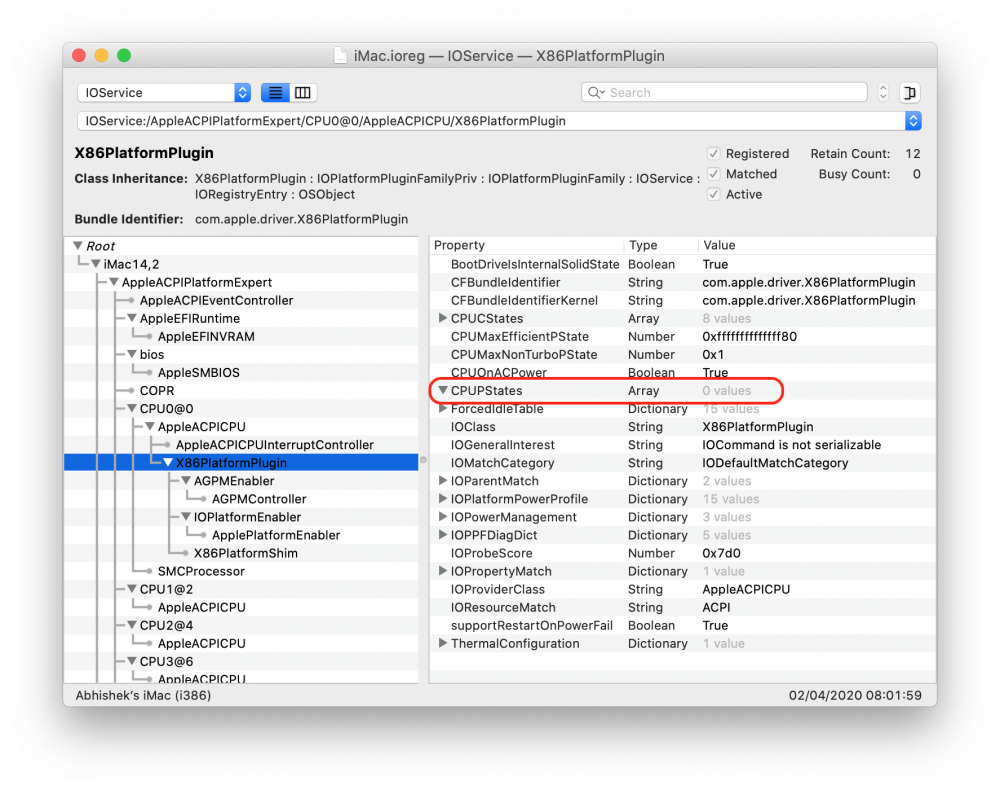Switch to list view mode
1000x790 pixels.
(x=276, y=92)
